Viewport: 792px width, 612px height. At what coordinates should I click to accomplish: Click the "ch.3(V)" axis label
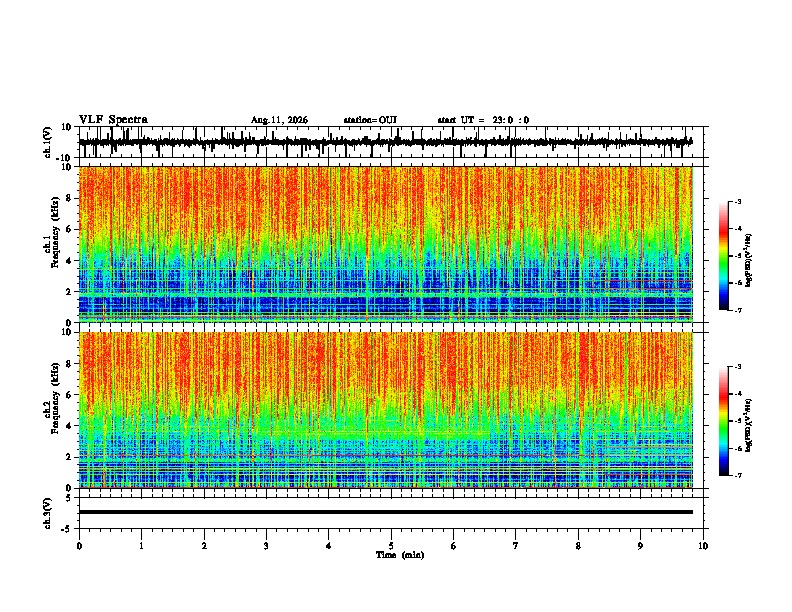(x=48, y=514)
